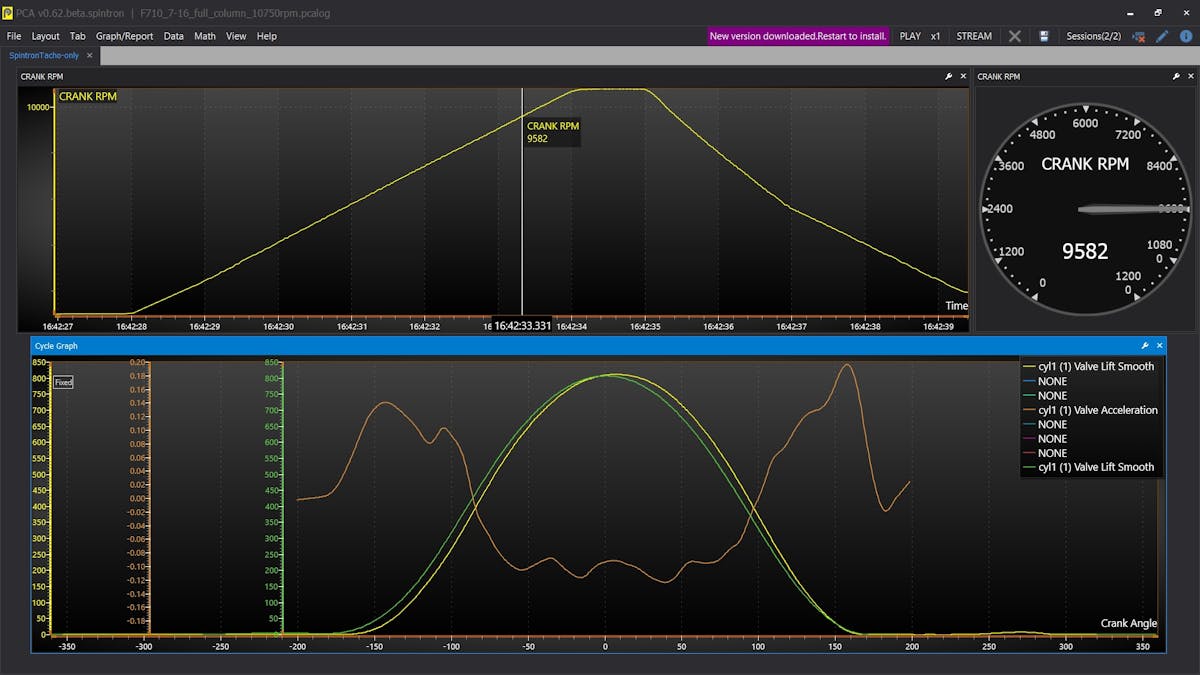Image resolution: width=1200 pixels, height=675 pixels.
Task: Open the x1 playback speed selector
Action: [x=936, y=36]
